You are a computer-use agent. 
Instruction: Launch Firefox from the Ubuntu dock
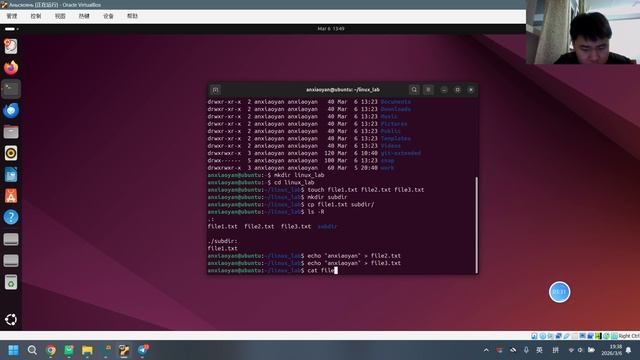tap(11, 68)
